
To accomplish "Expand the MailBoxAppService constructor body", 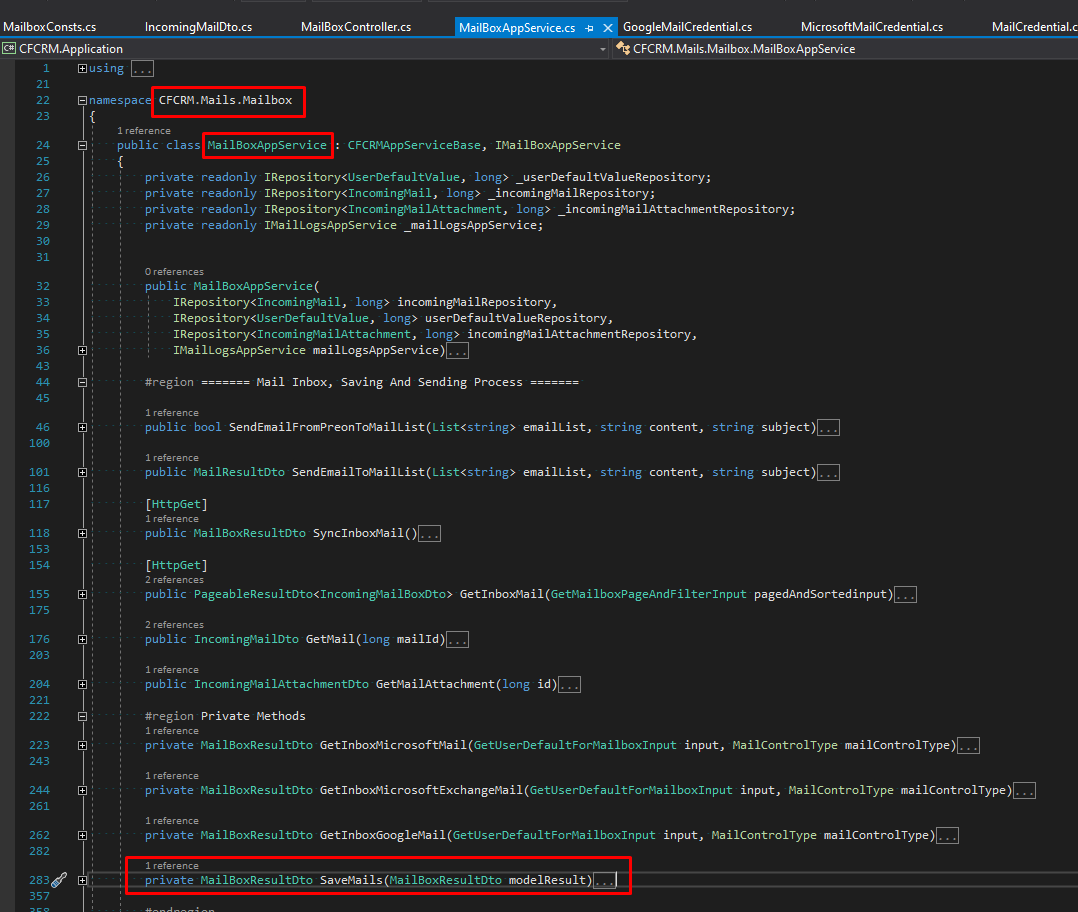I will [x=82, y=351].
